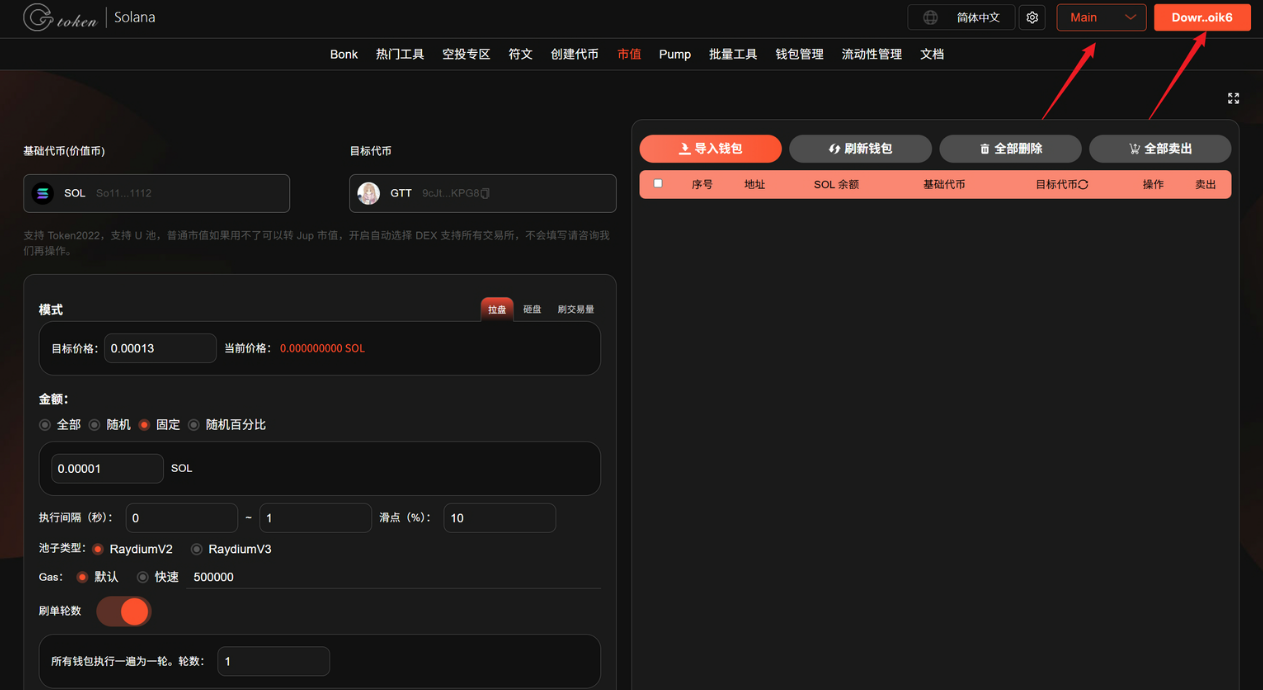The height and width of the screenshot is (690, 1263).
Task: Click the SOL 余额 column header
Action: click(x=836, y=184)
